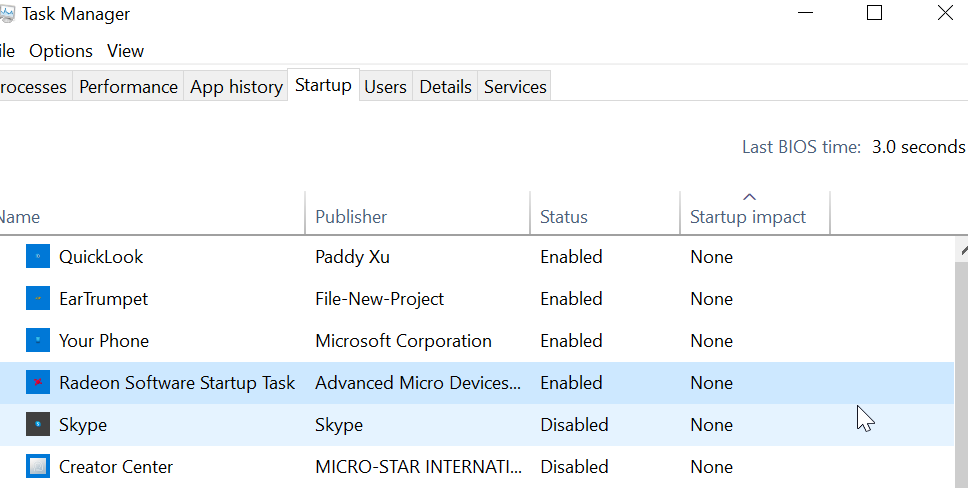Click the Skype publisher cell
The height and width of the screenshot is (488, 968).
[x=339, y=424]
